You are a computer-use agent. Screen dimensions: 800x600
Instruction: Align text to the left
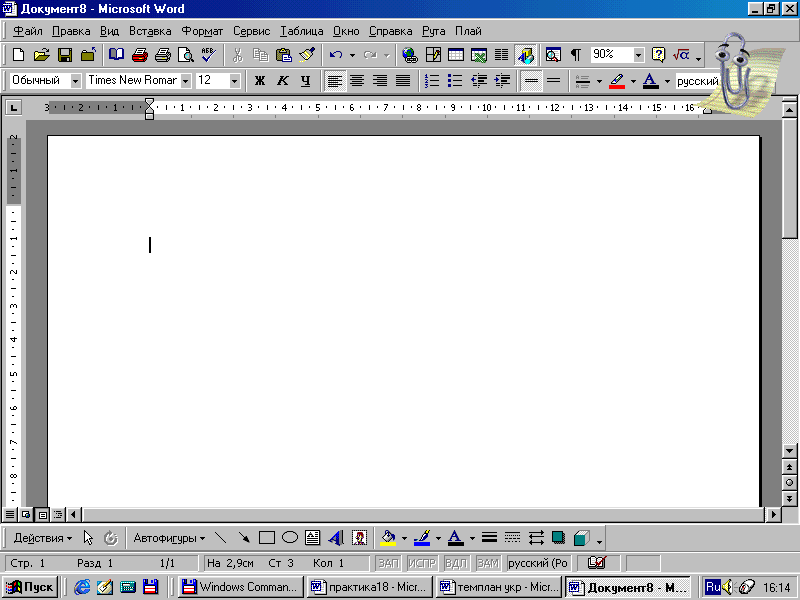[335, 81]
